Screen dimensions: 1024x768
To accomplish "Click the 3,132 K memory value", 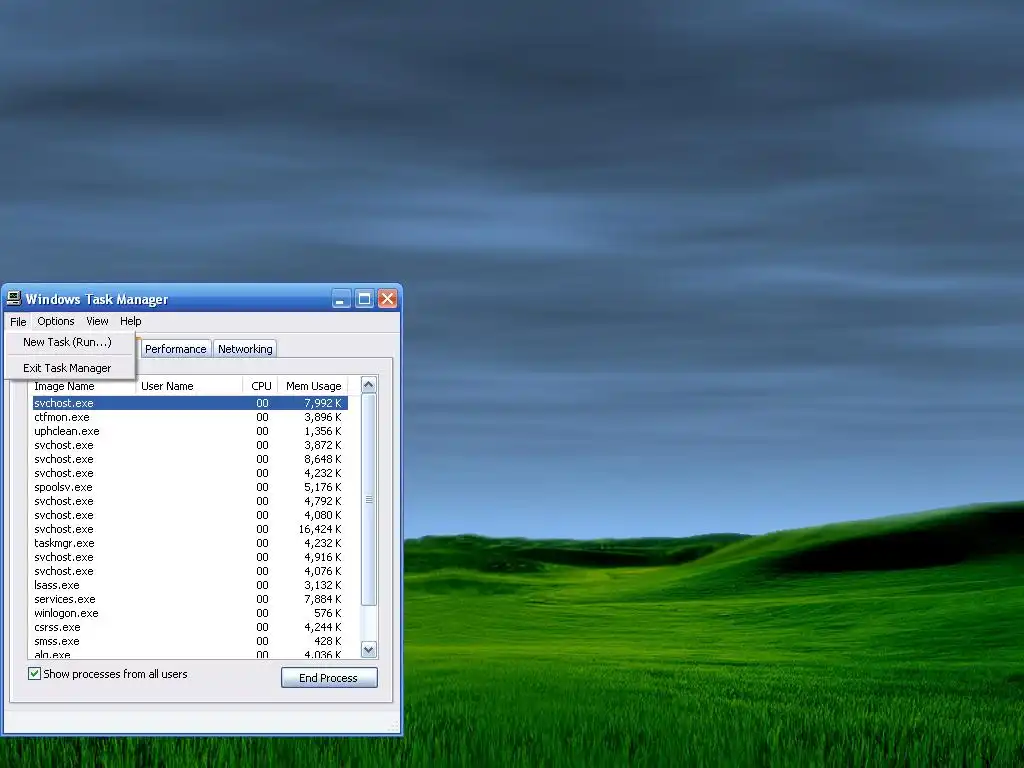I will click(323, 586).
